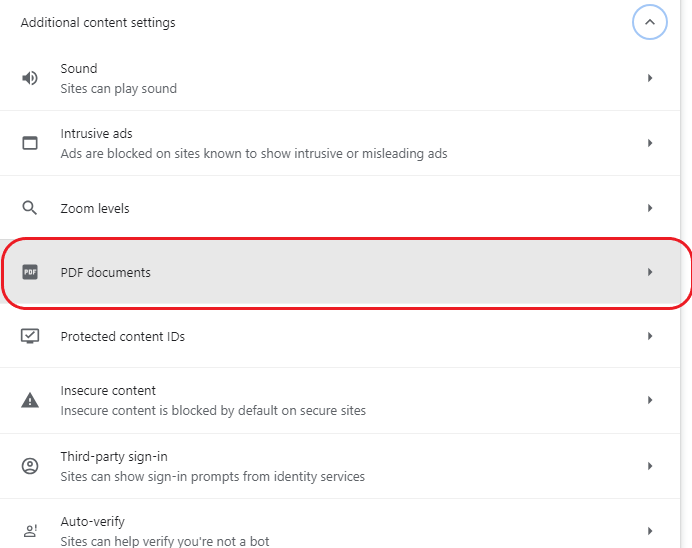The width and height of the screenshot is (692, 548).
Task: Open the Protected content IDs label
Action: click(x=122, y=336)
